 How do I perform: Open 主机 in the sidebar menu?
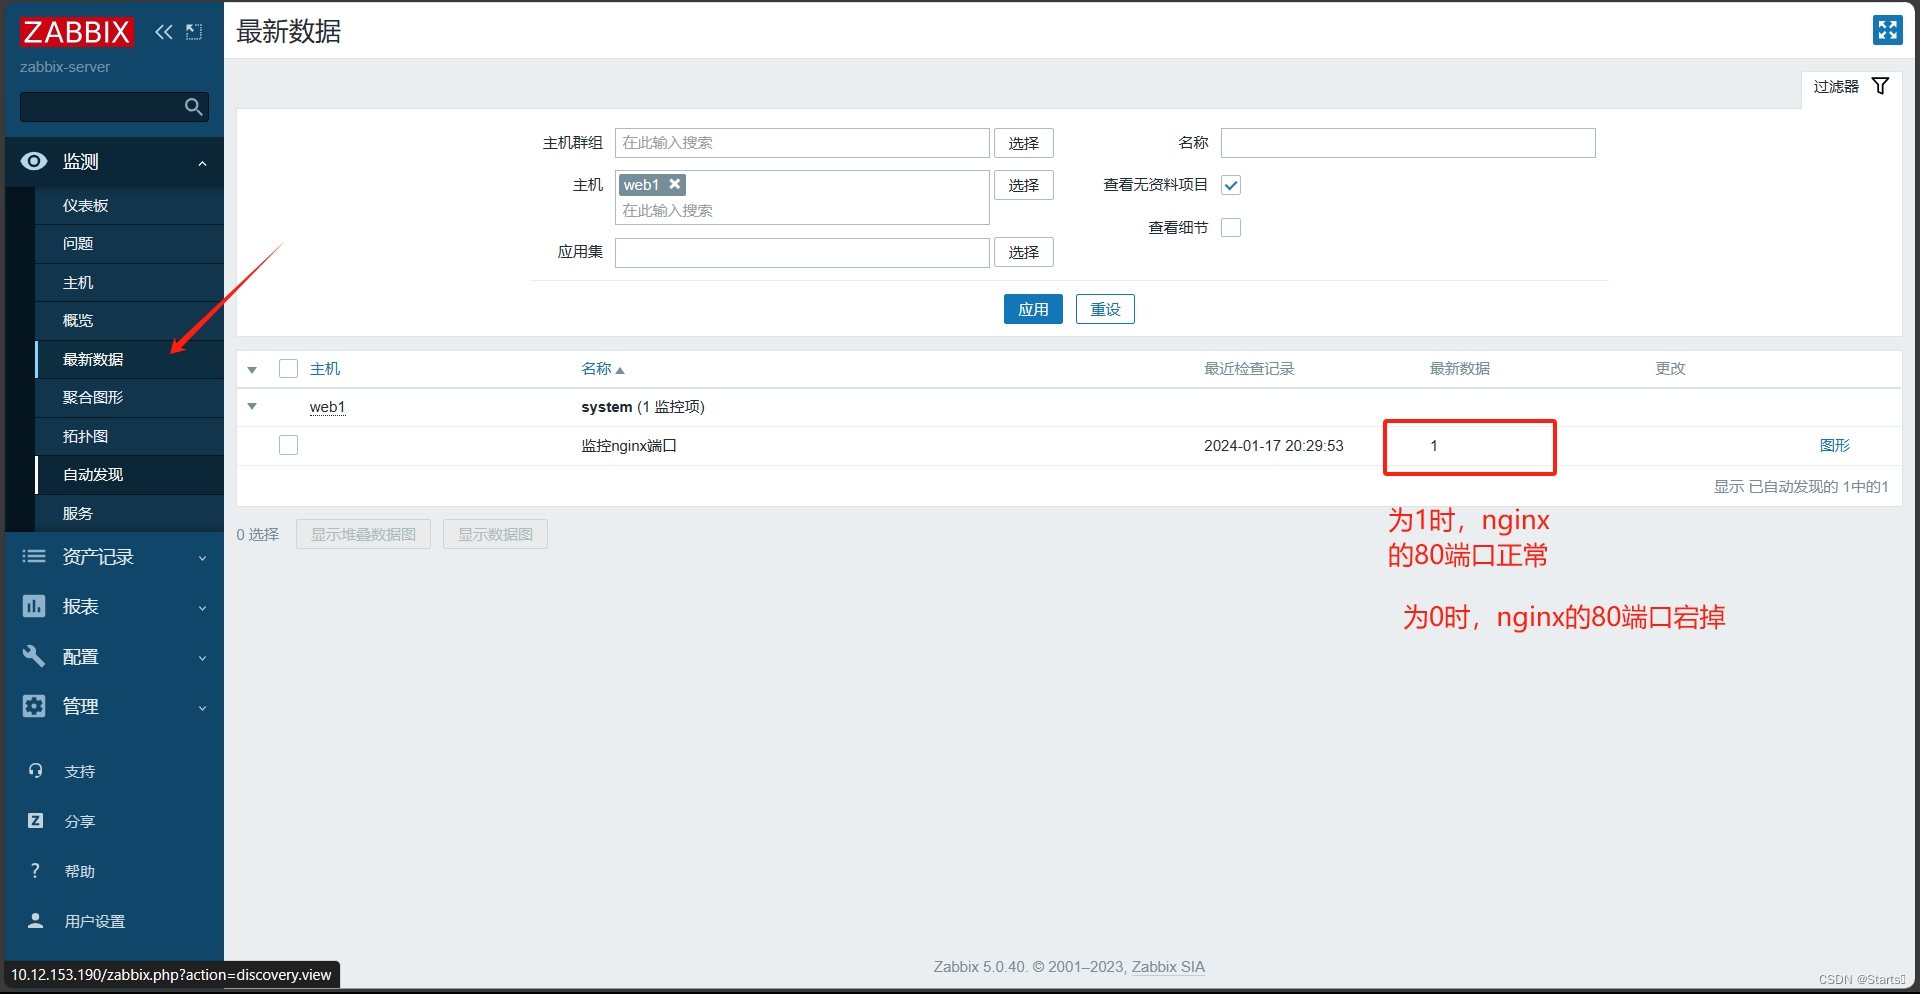(129, 282)
